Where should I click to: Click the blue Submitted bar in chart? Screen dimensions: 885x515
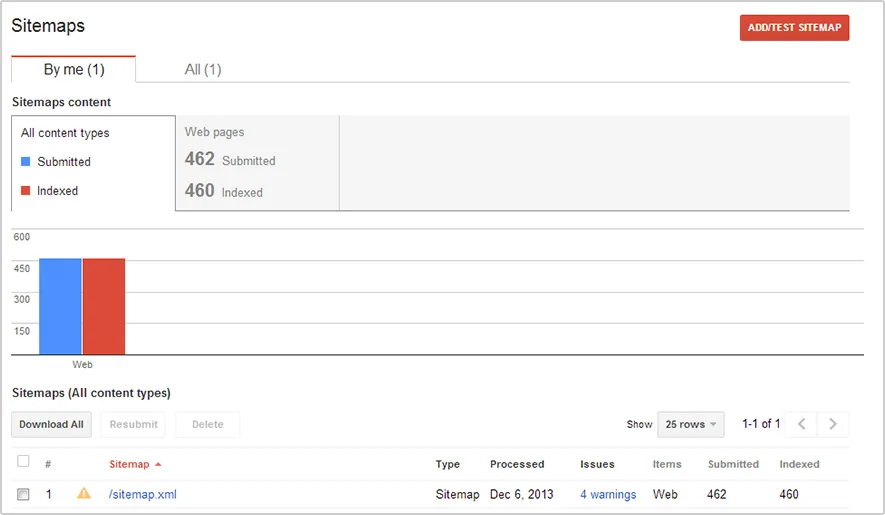tap(60, 306)
